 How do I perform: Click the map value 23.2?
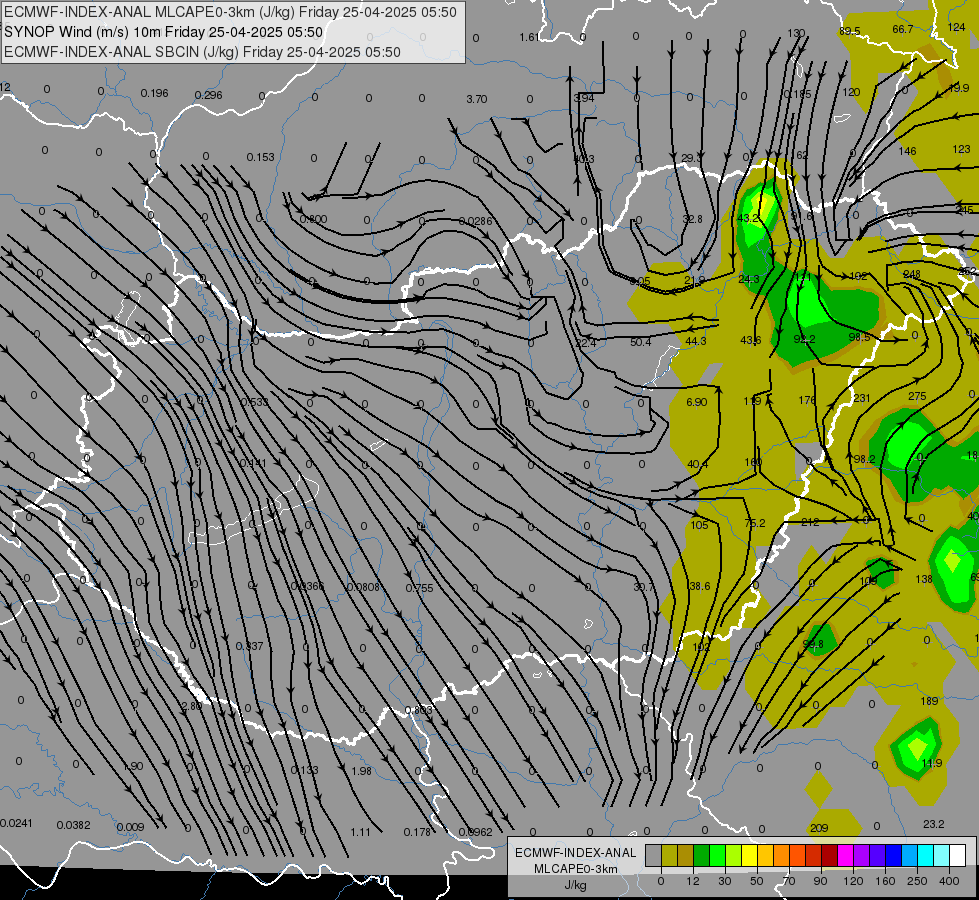click(933, 824)
